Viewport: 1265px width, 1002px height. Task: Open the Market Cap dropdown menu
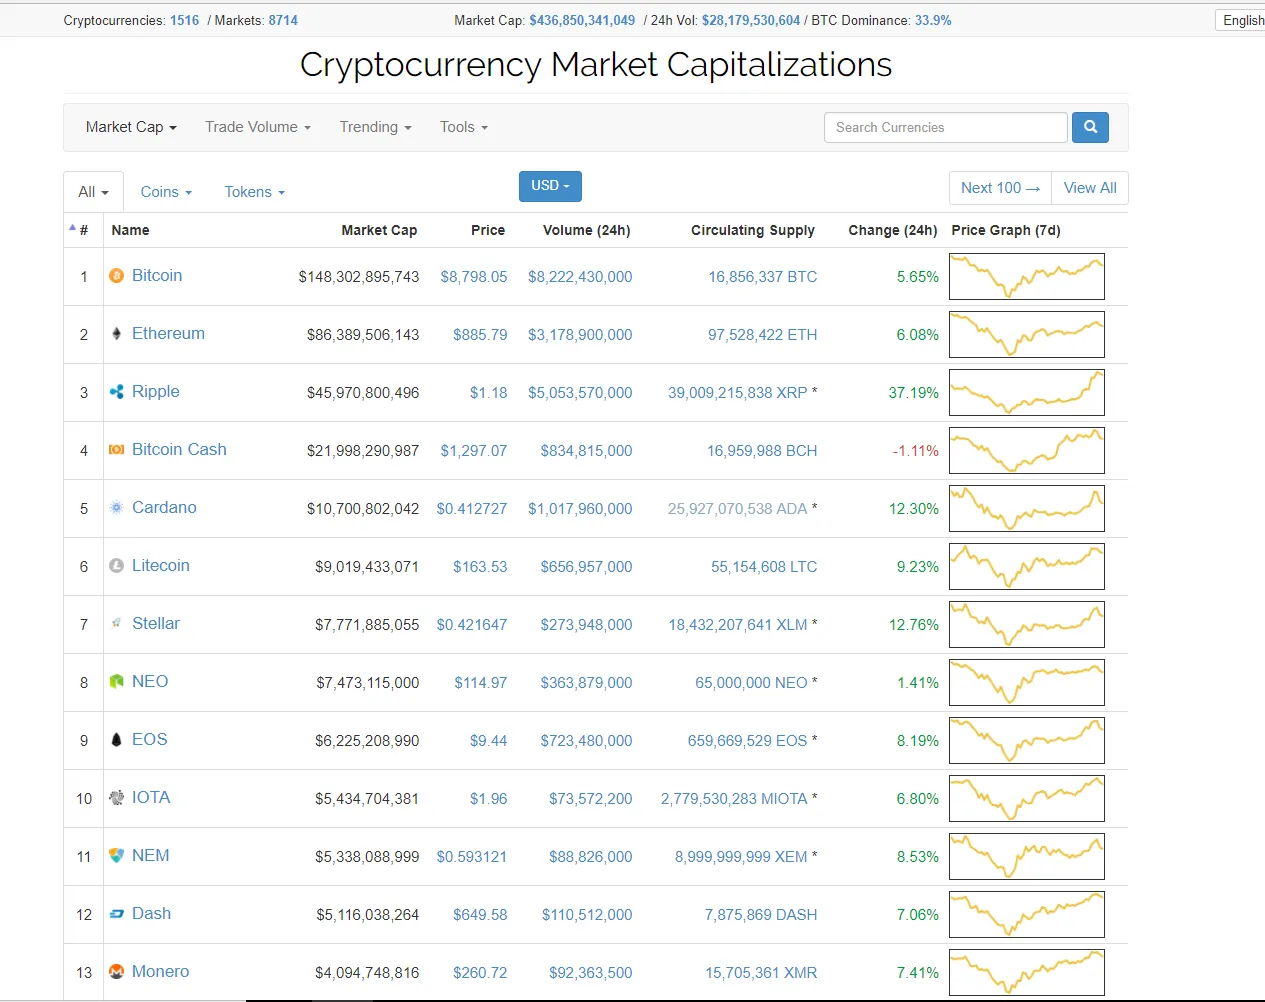(x=131, y=127)
